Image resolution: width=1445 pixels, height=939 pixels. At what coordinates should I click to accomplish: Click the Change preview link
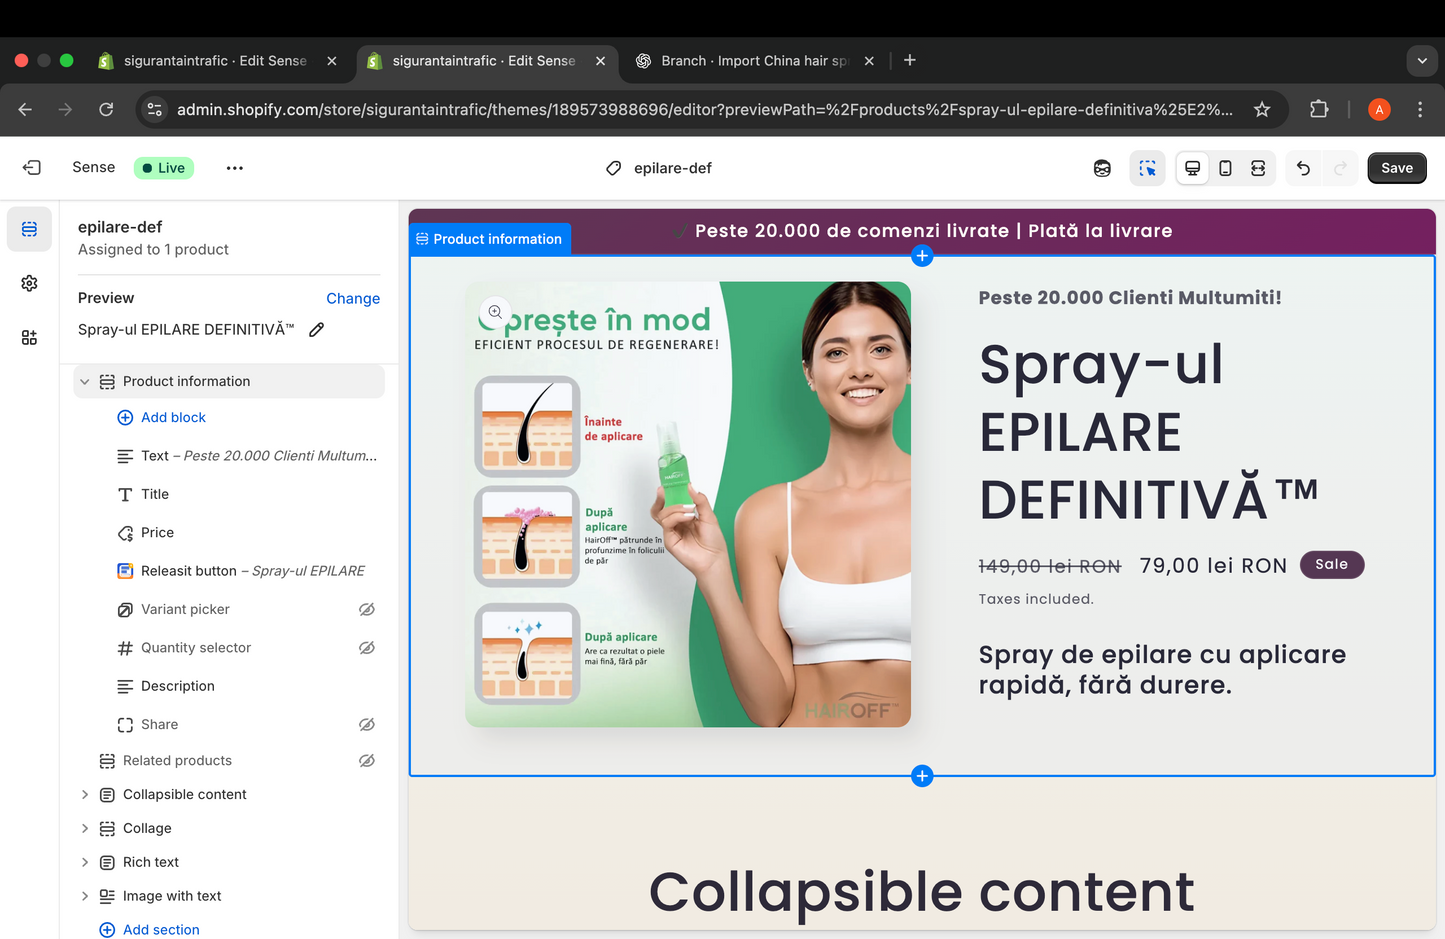(x=352, y=299)
